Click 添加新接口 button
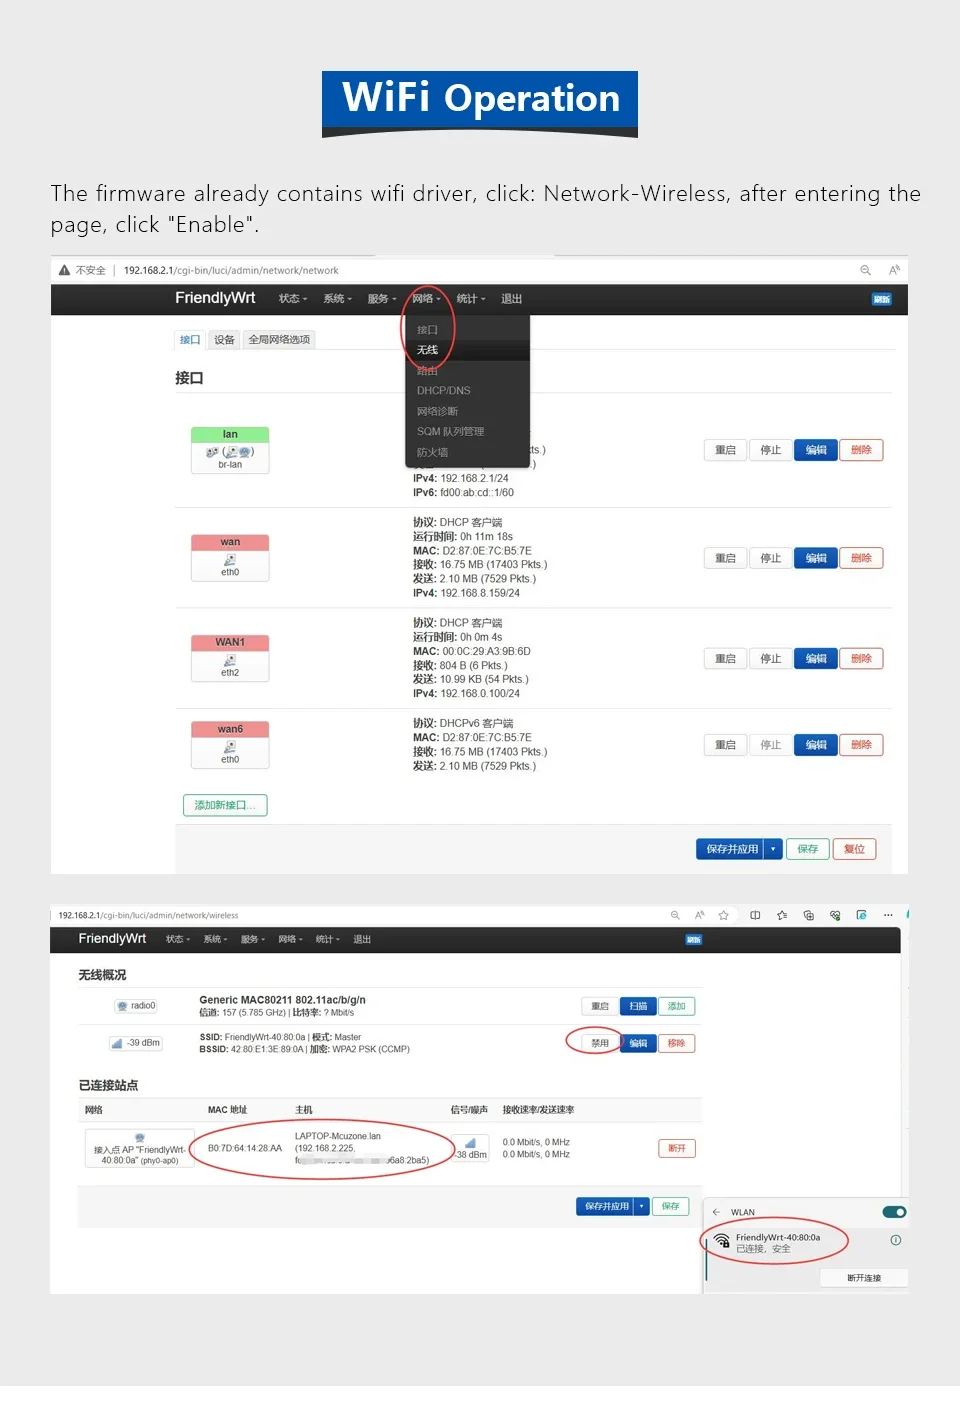Image resolution: width=960 pixels, height=1421 pixels. (225, 805)
